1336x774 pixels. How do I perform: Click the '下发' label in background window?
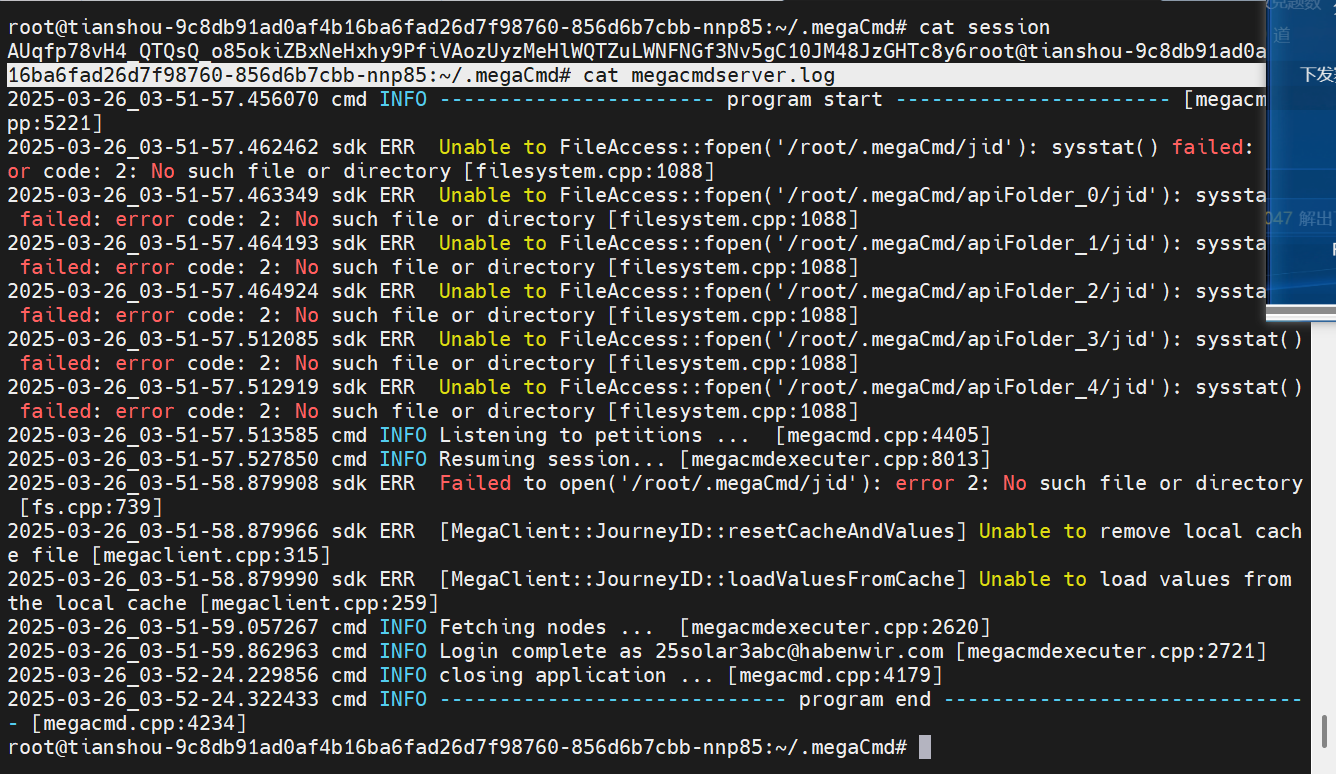point(1316,74)
